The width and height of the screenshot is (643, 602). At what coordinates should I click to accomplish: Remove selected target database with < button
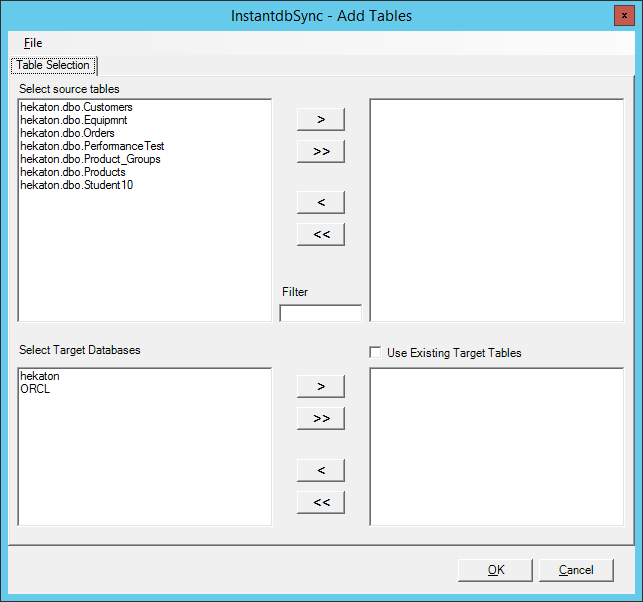tap(321, 470)
